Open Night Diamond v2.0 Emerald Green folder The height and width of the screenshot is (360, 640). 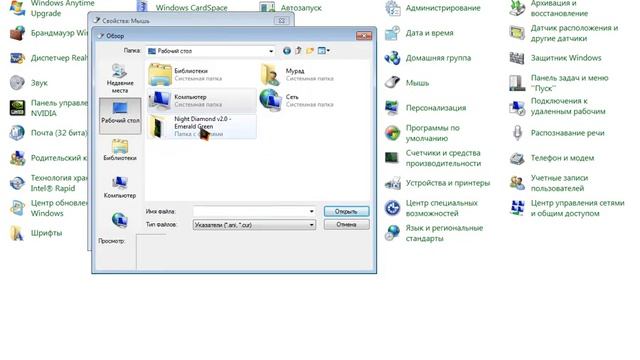tap(202, 127)
